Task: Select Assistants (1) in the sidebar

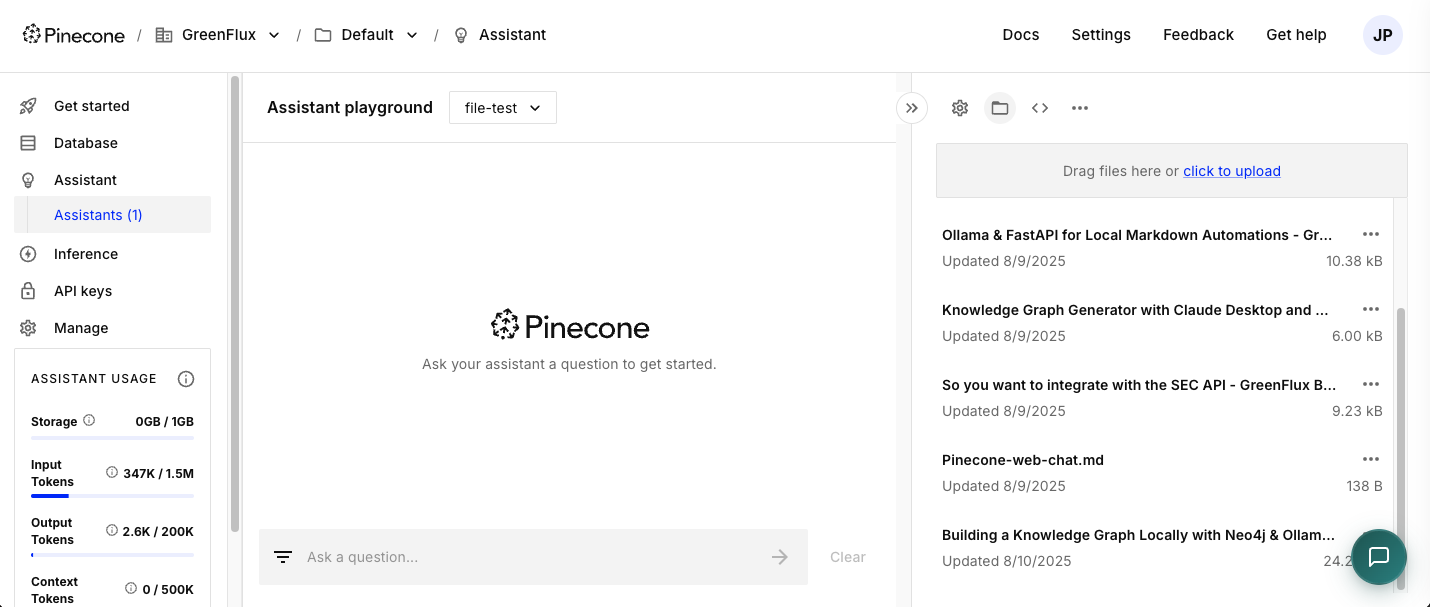Action: click(x=97, y=214)
